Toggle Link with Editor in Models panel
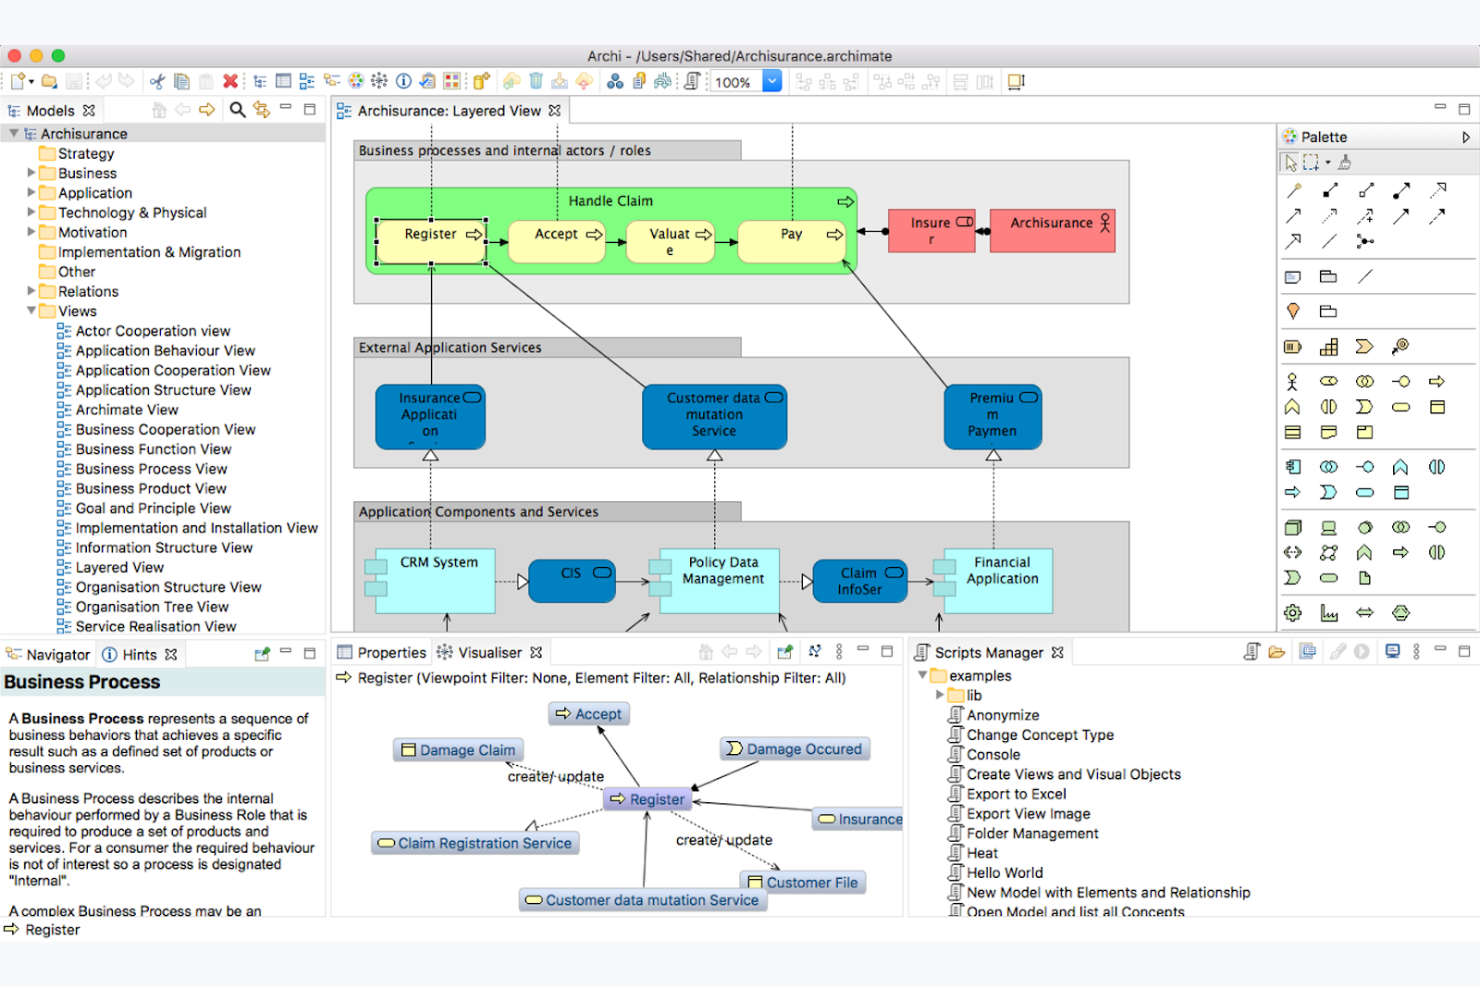This screenshot has height=987, width=1480. [x=261, y=110]
